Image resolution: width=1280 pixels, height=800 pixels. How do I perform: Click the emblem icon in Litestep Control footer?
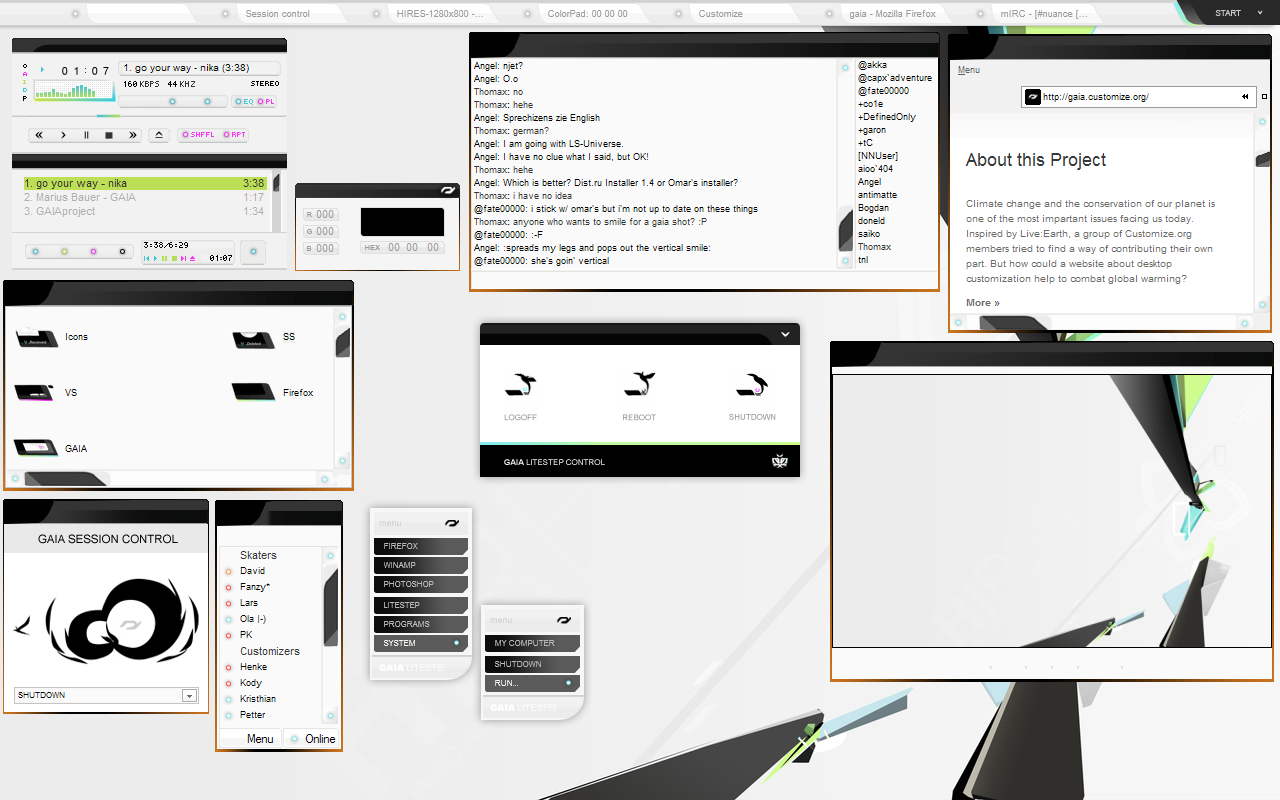point(780,461)
